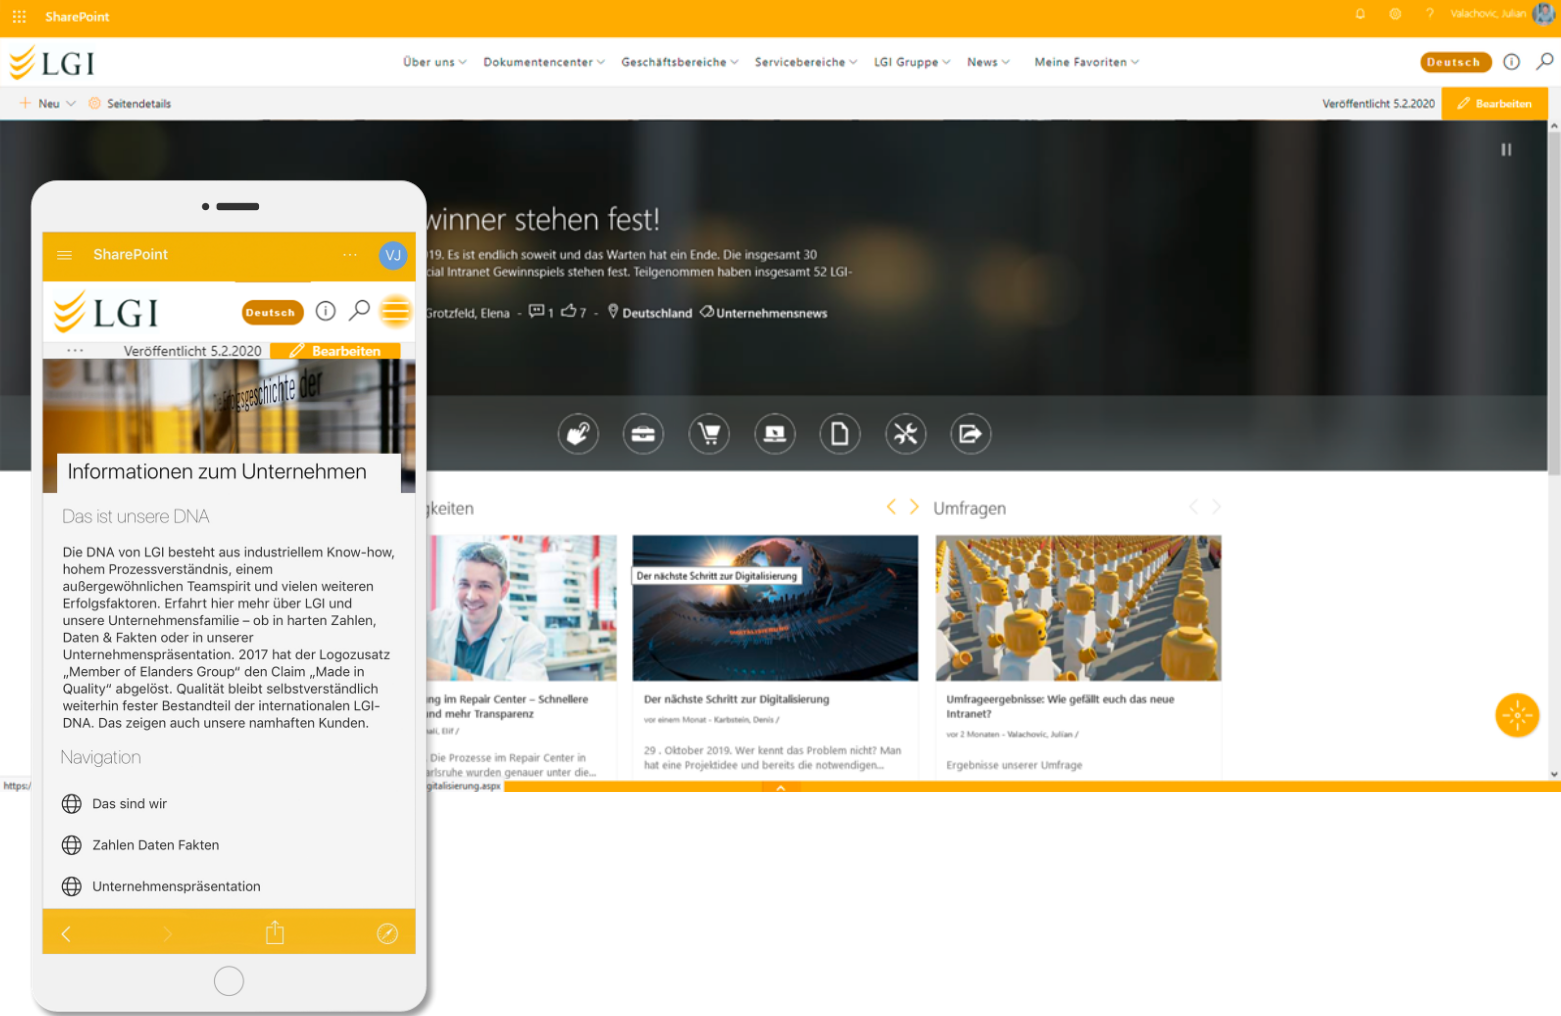This screenshot has height=1016, width=1561.
Task: Click the info icon beside desktop Deutsch button
Action: tap(1512, 62)
